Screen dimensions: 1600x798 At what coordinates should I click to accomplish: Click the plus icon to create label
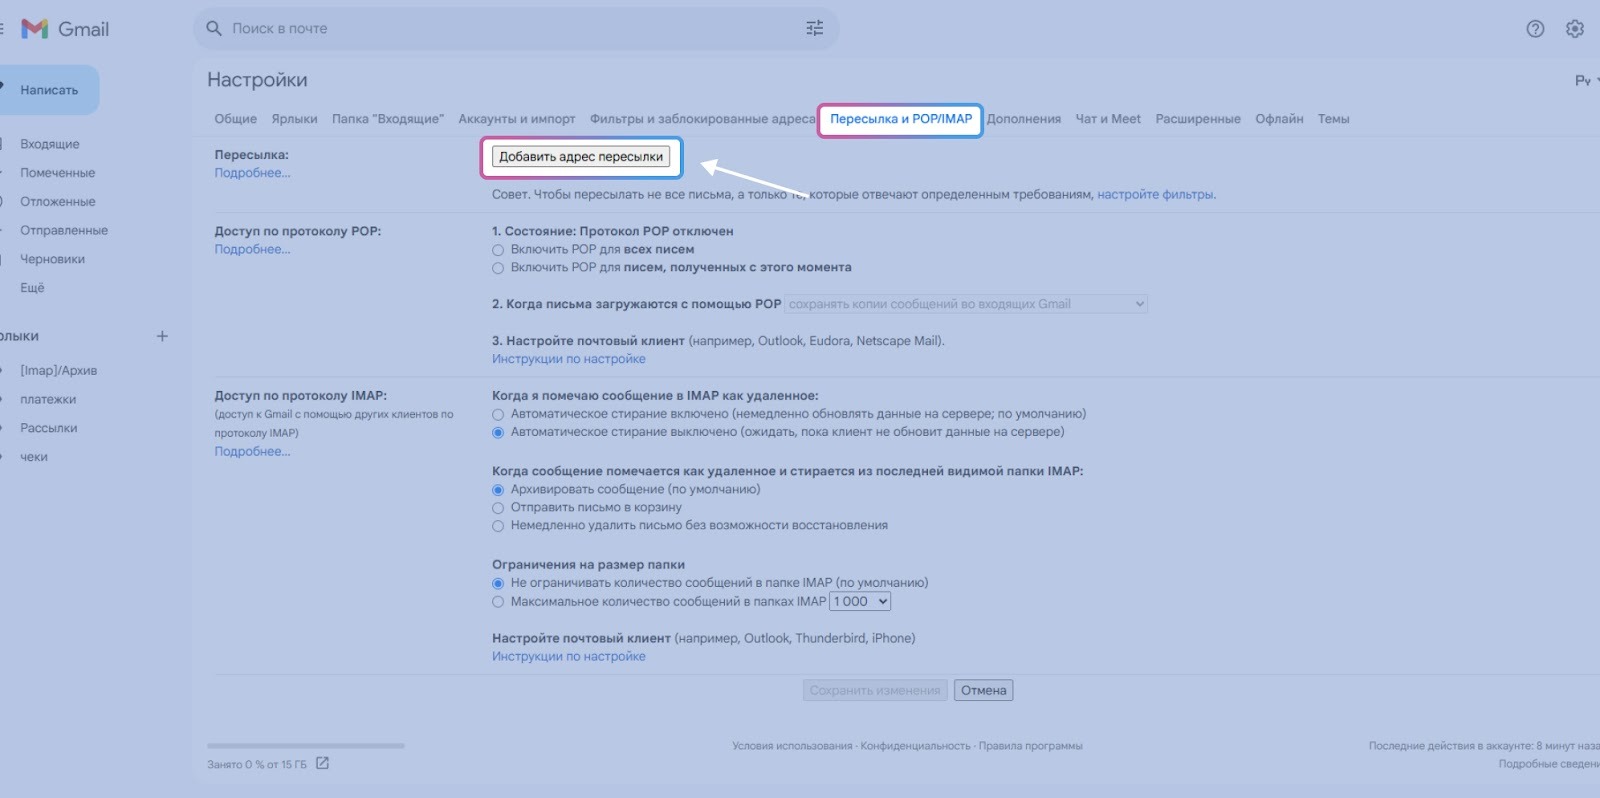coord(162,336)
